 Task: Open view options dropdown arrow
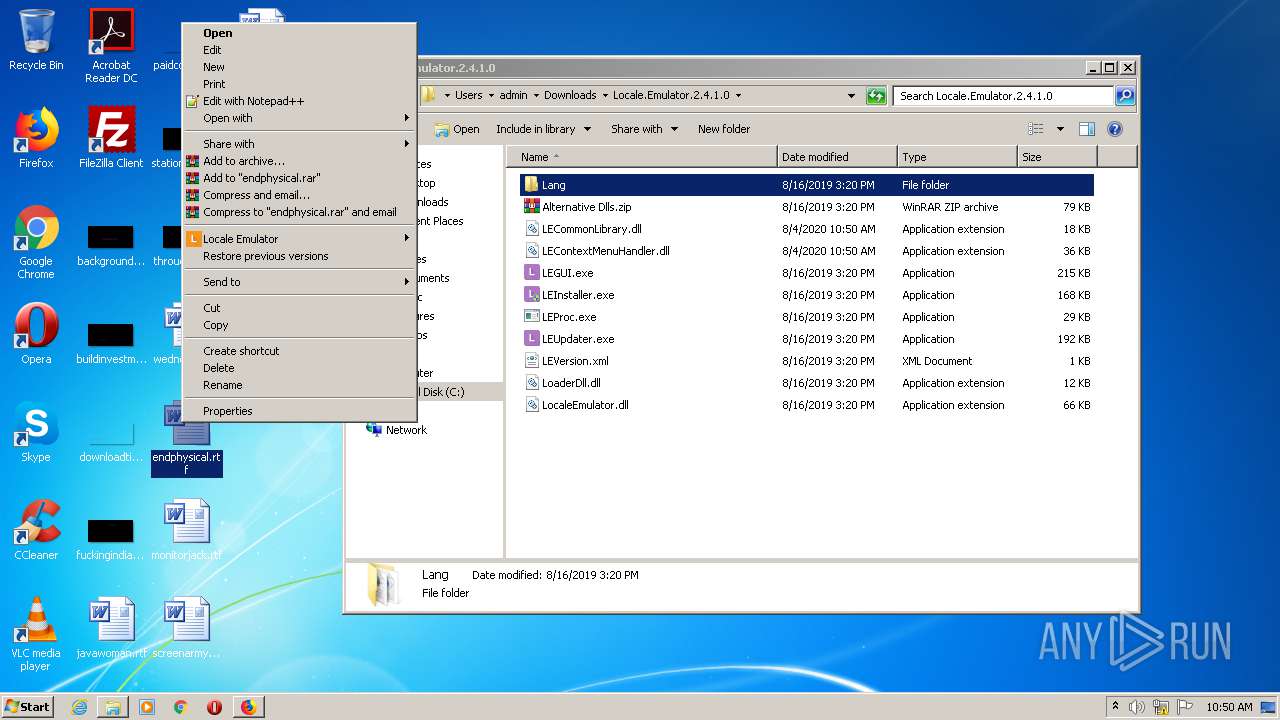[1060, 129]
